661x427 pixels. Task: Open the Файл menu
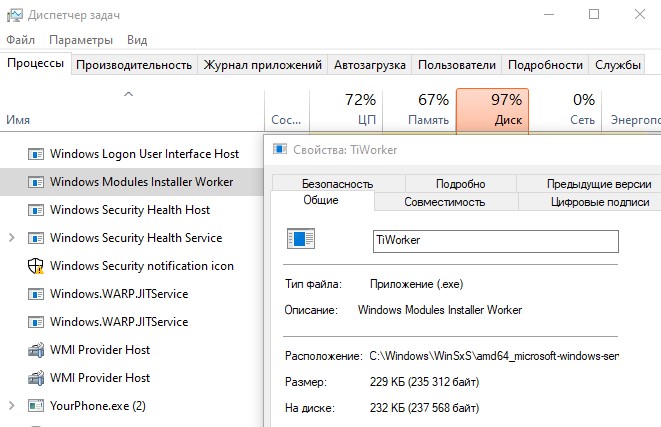(20, 40)
